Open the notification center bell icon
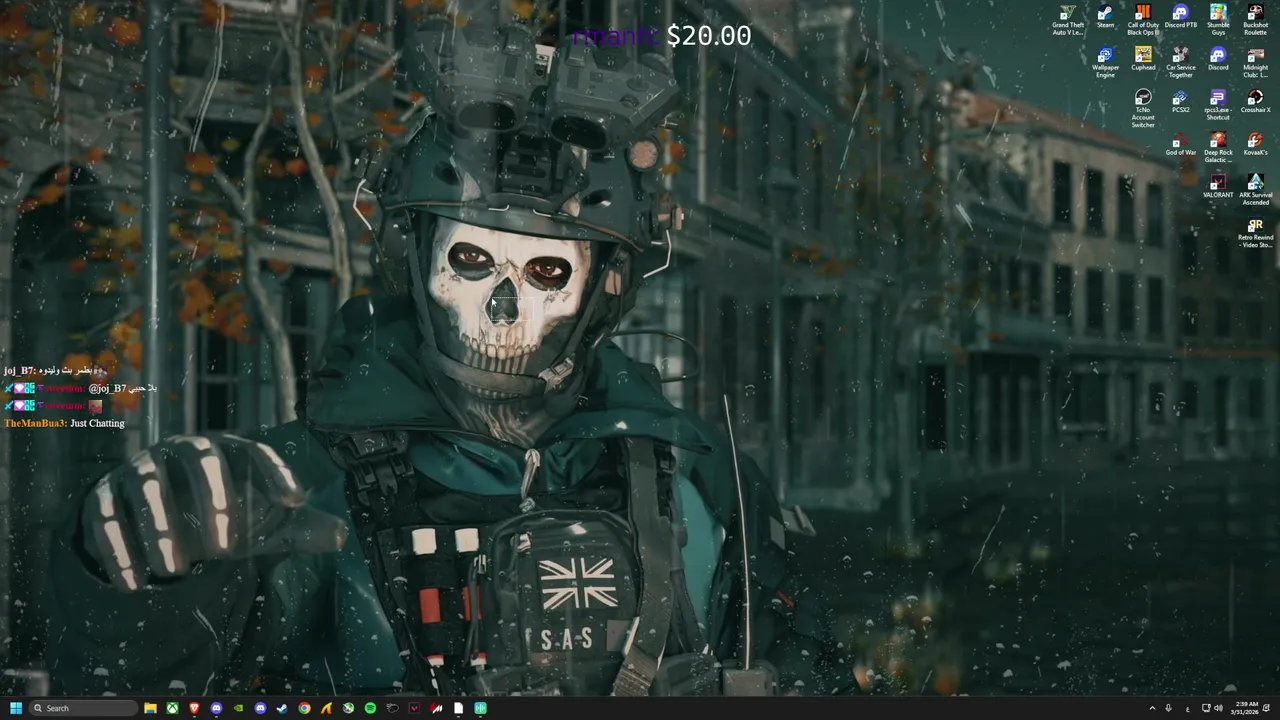Image resolution: width=1280 pixels, height=720 pixels. [x=1266, y=708]
